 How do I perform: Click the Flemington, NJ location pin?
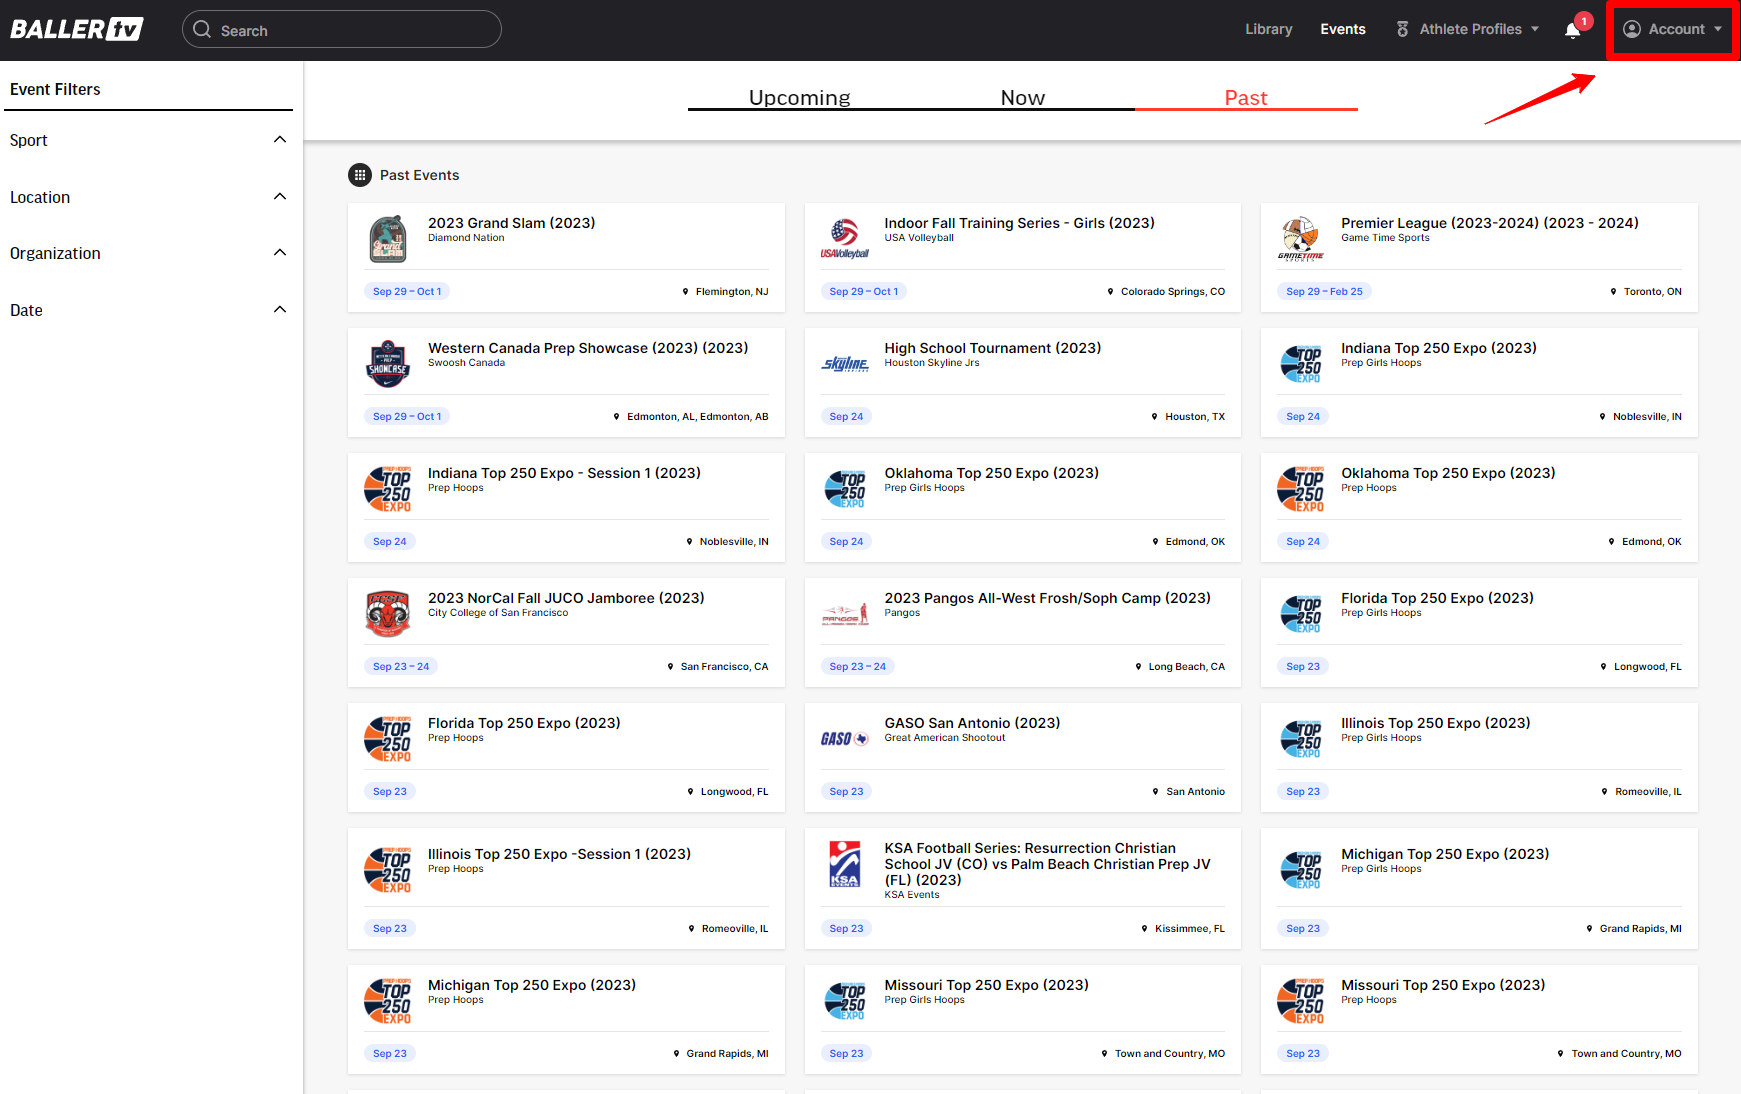click(685, 292)
